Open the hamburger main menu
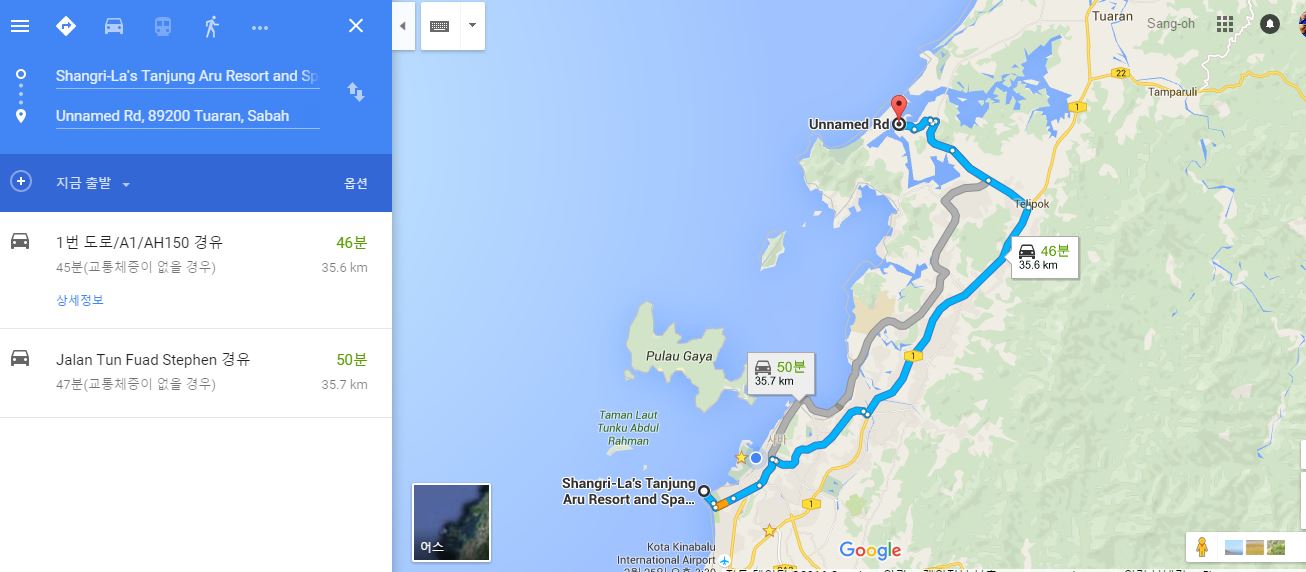The image size is (1306, 572). click(x=20, y=26)
